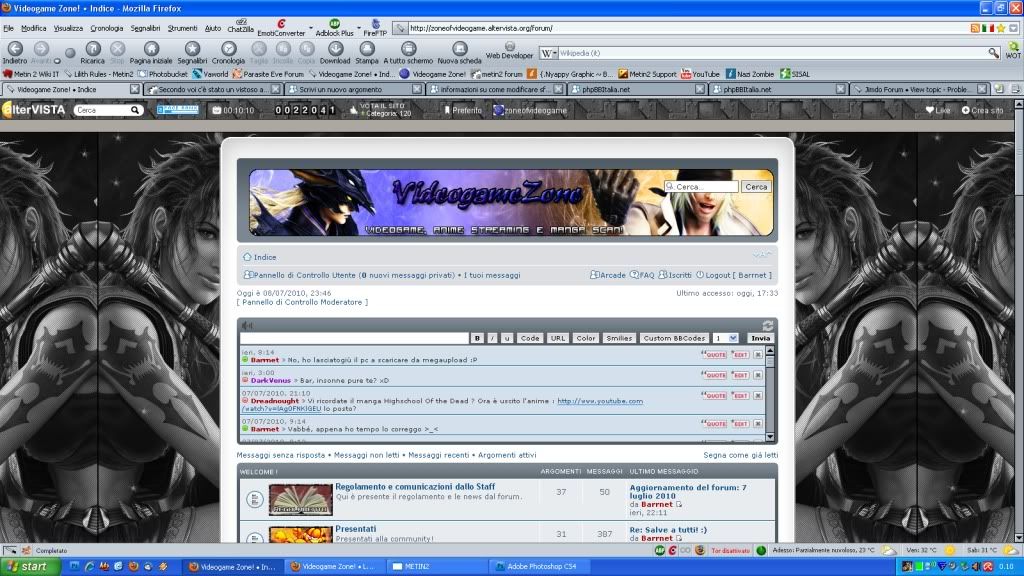
Task: Open 'Pannello di Controllo Moderatore' link
Action: 302,302
